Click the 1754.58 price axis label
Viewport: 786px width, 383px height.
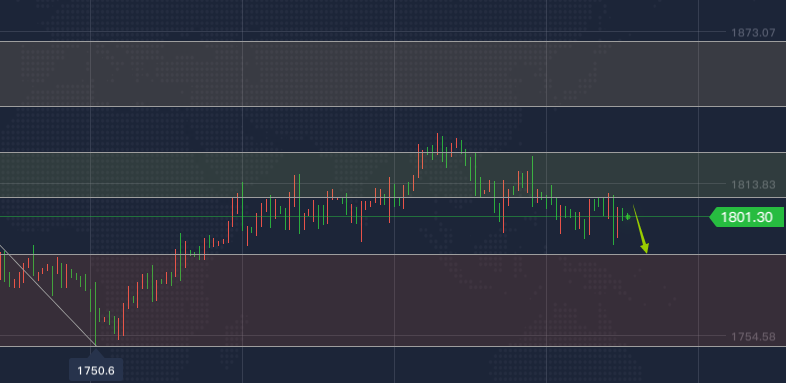pyautogui.click(x=753, y=337)
